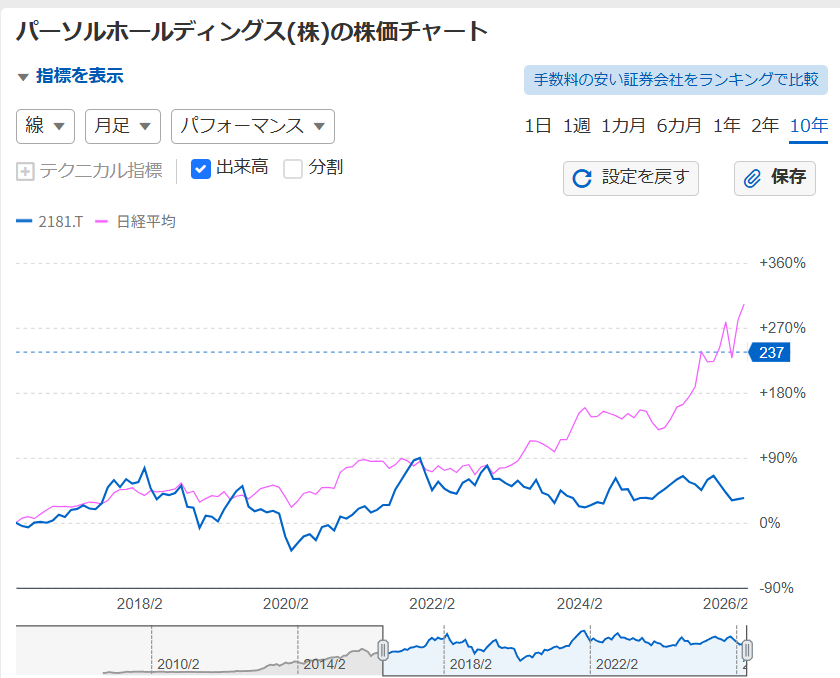Click the +360% axis label
Screen dimensions: 840x678
pyautogui.click(x=782, y=263)
